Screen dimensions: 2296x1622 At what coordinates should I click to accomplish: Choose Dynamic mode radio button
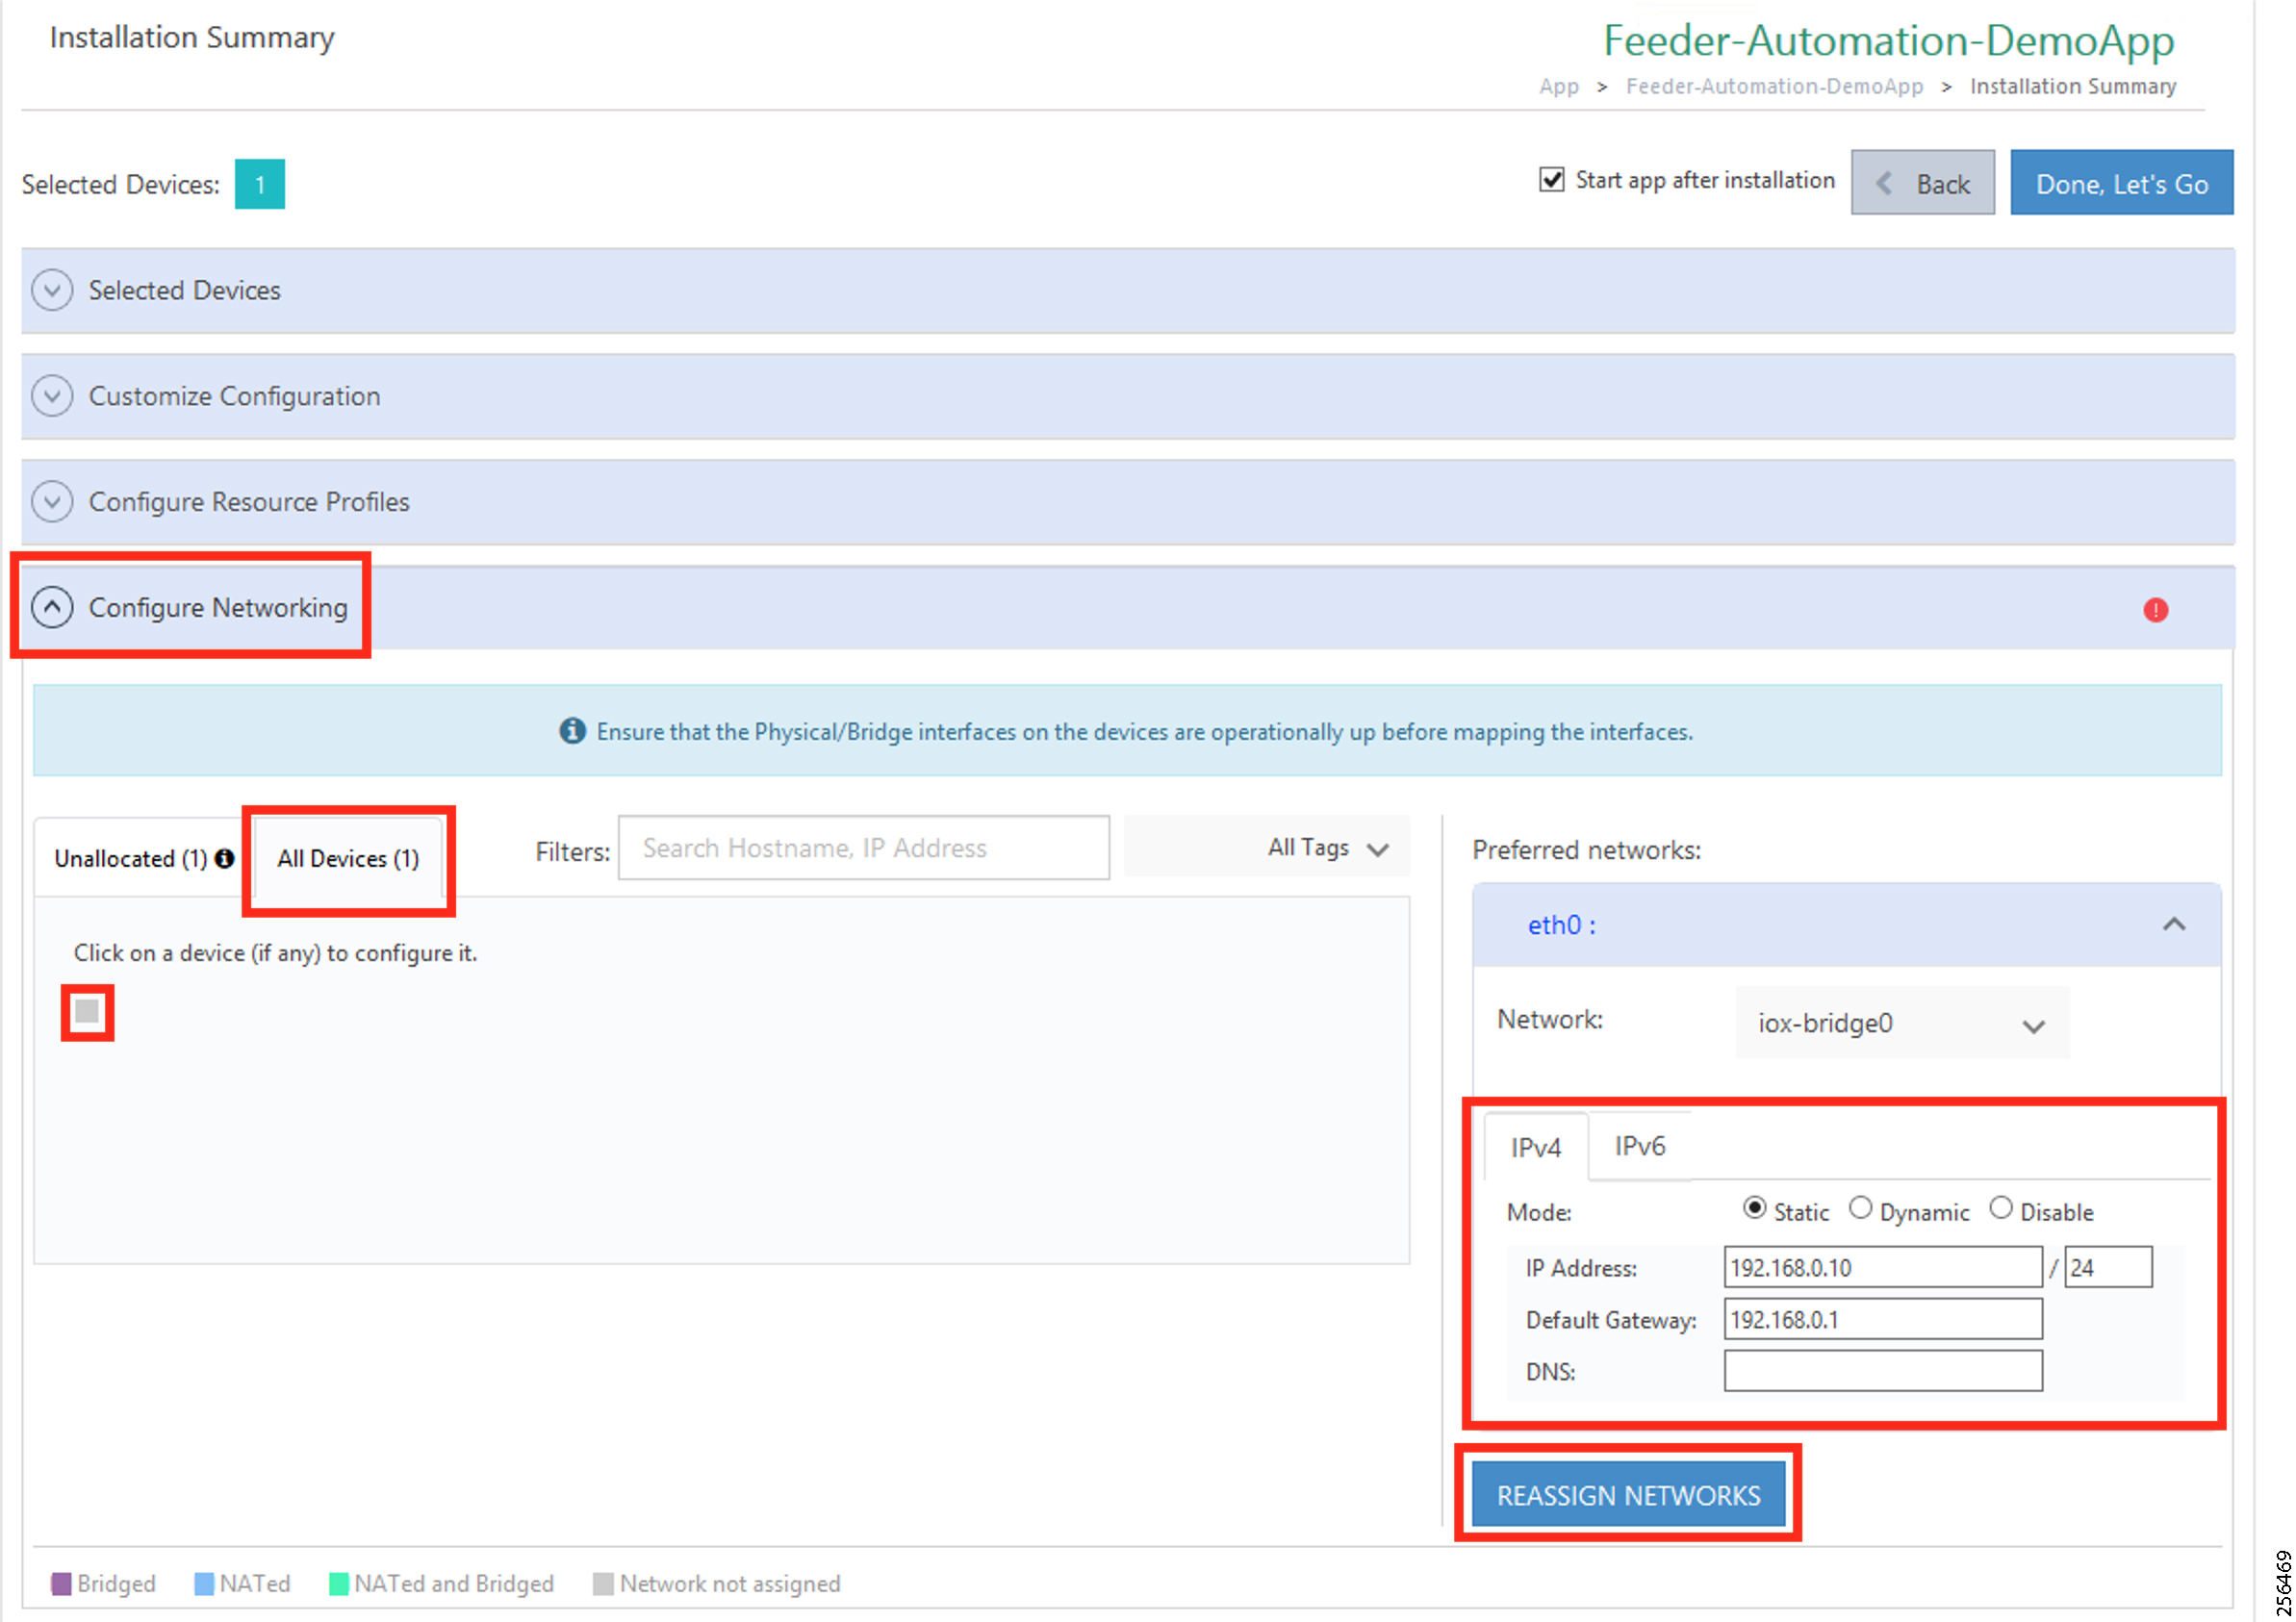click(x=1860, y=1208)
